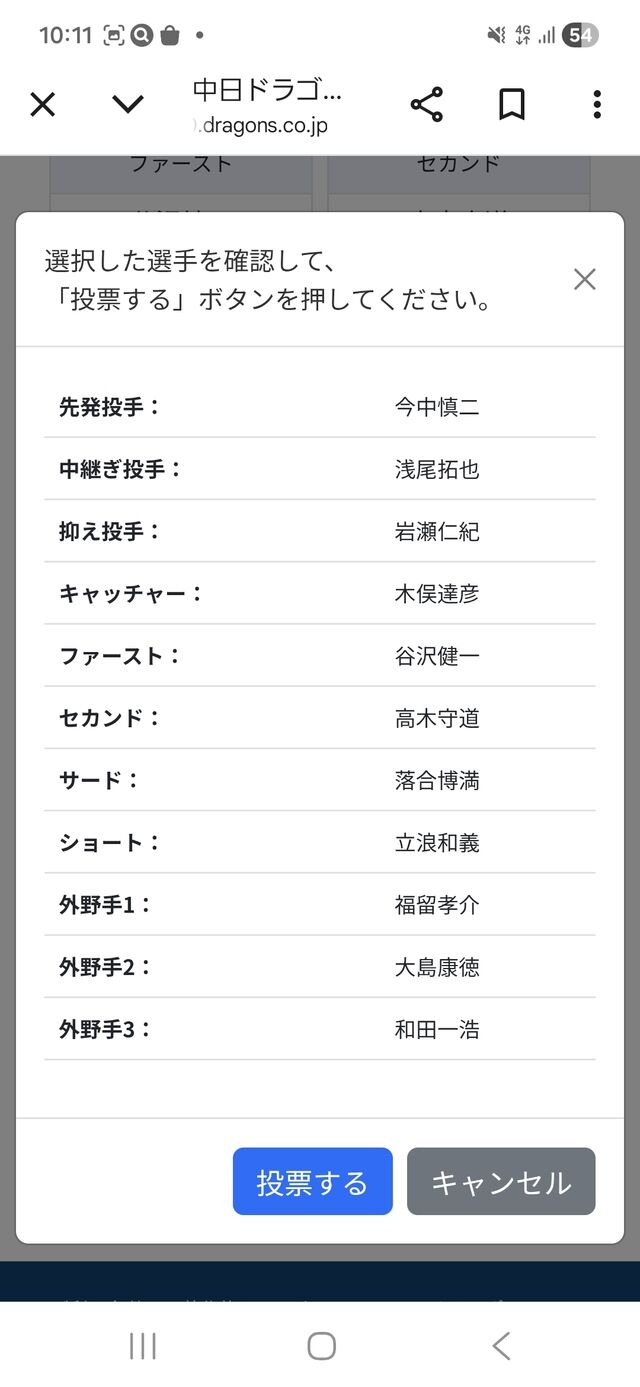Tap the dragons.co.jp URL text
Viewport: 640px width, 1387px height.
click(x=264, y=127)
